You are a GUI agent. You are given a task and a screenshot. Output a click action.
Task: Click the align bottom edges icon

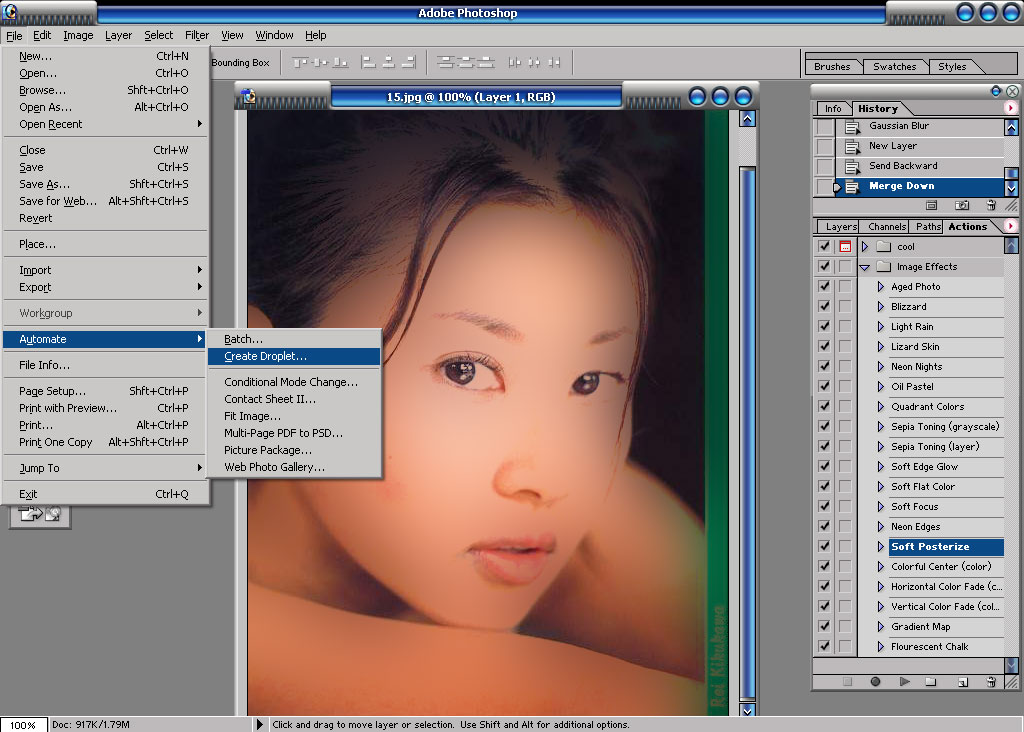click(340, 63)
